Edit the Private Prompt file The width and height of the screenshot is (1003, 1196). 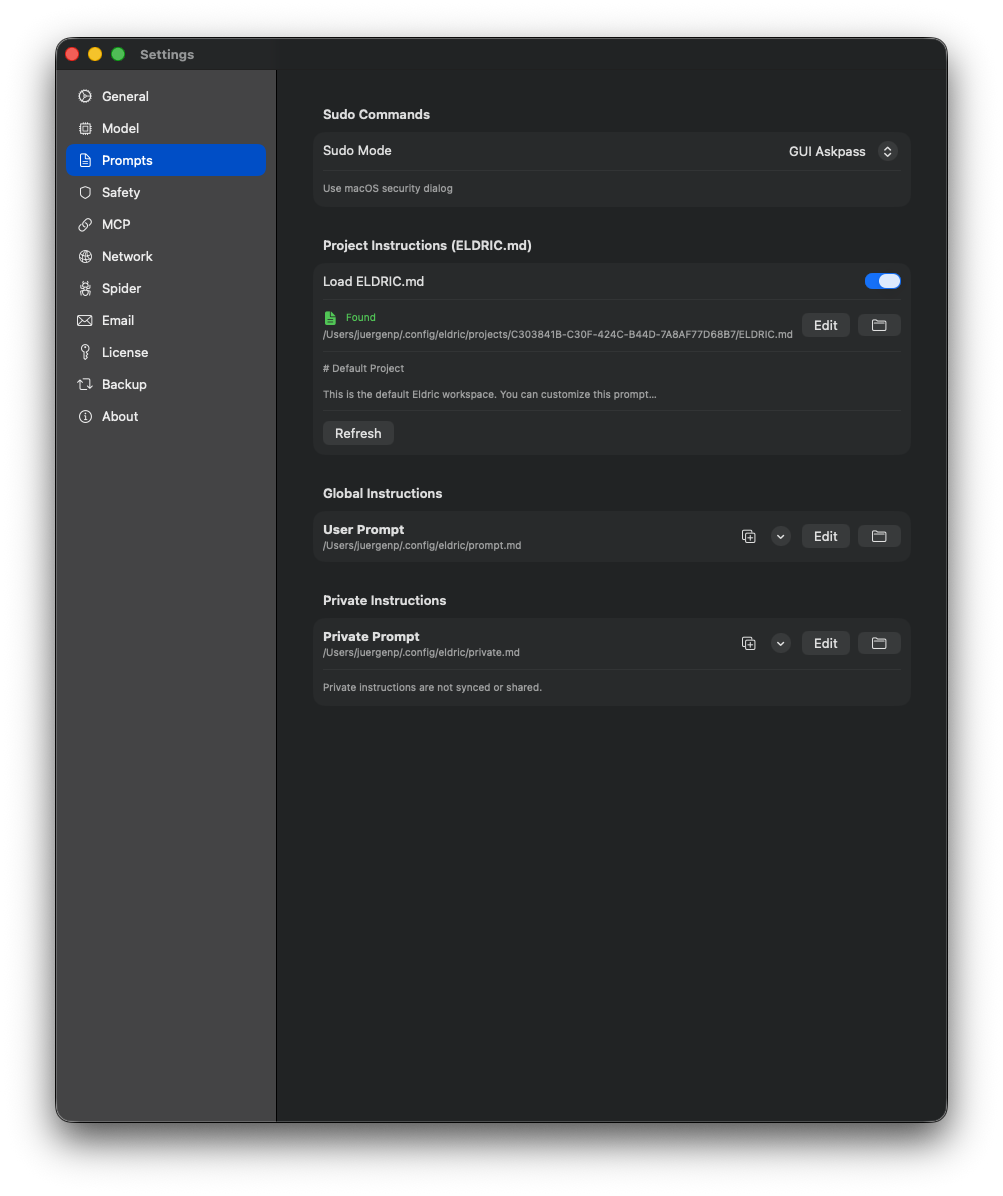point(825,643)
